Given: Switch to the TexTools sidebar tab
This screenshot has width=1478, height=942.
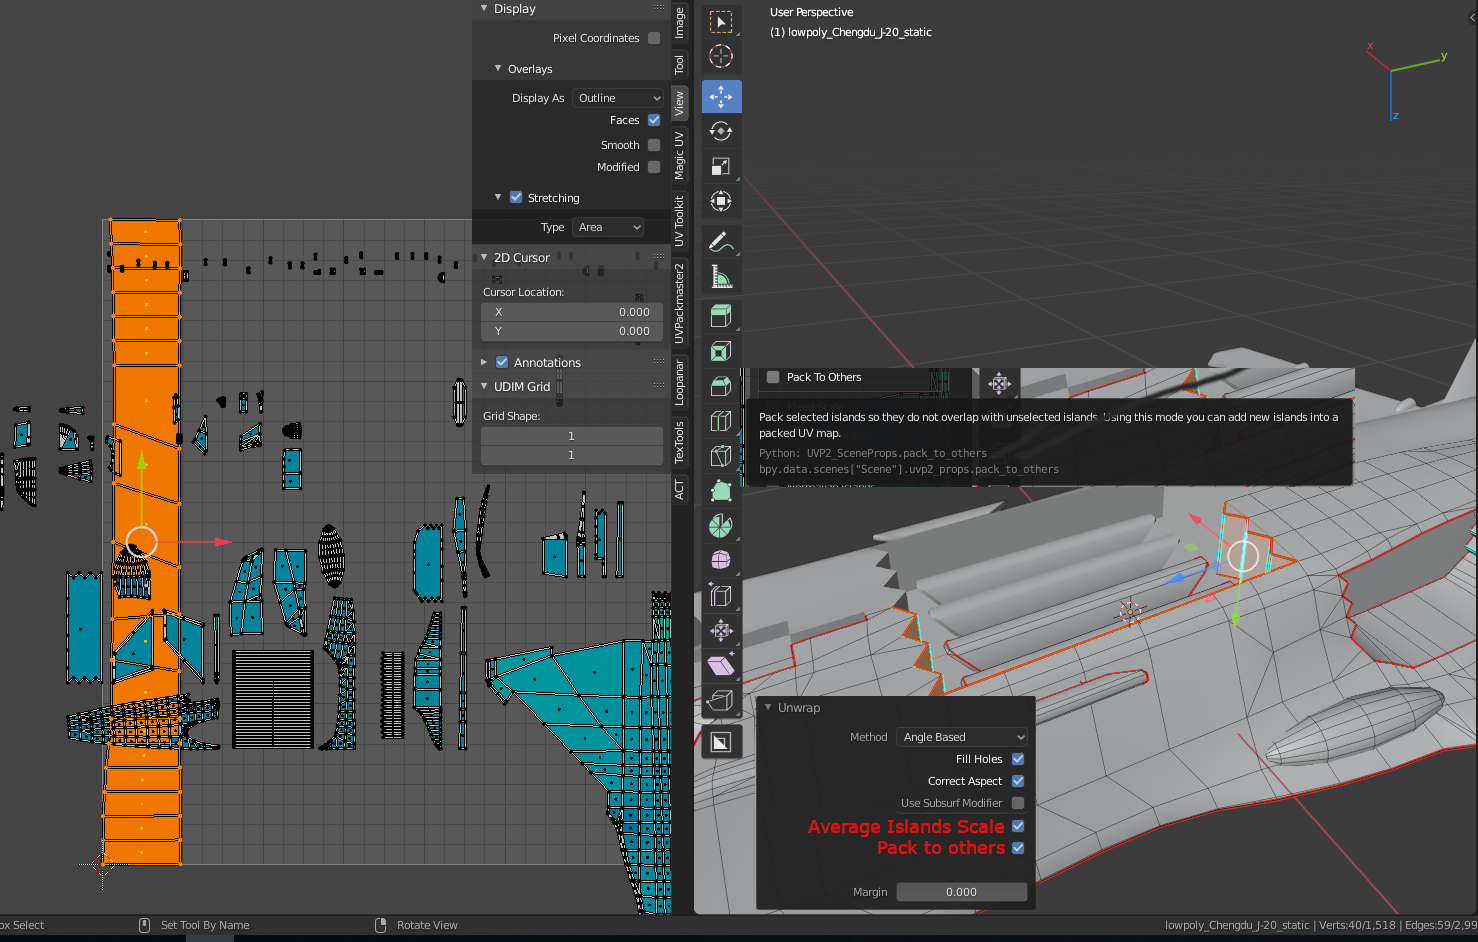Looking at the screenshot, I should pos(680,441).
